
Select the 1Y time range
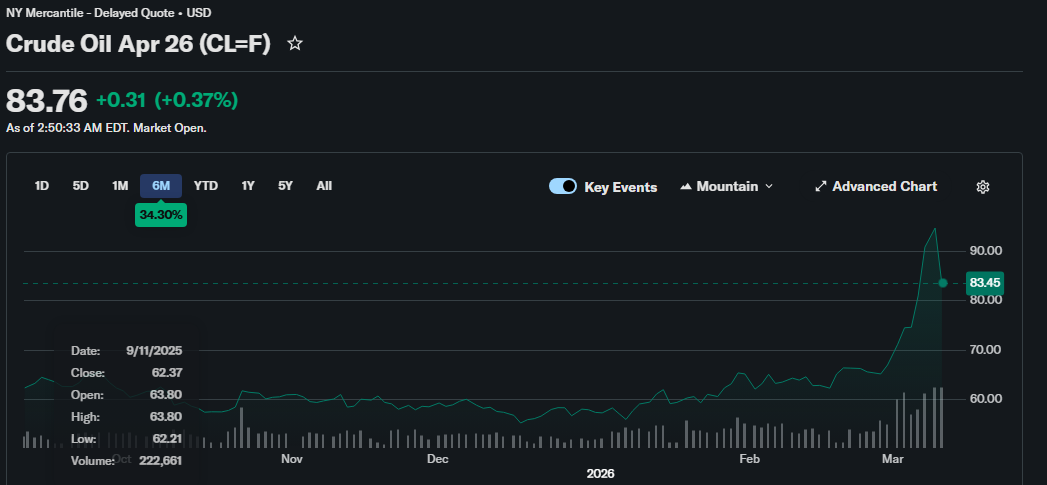point(248,186)
